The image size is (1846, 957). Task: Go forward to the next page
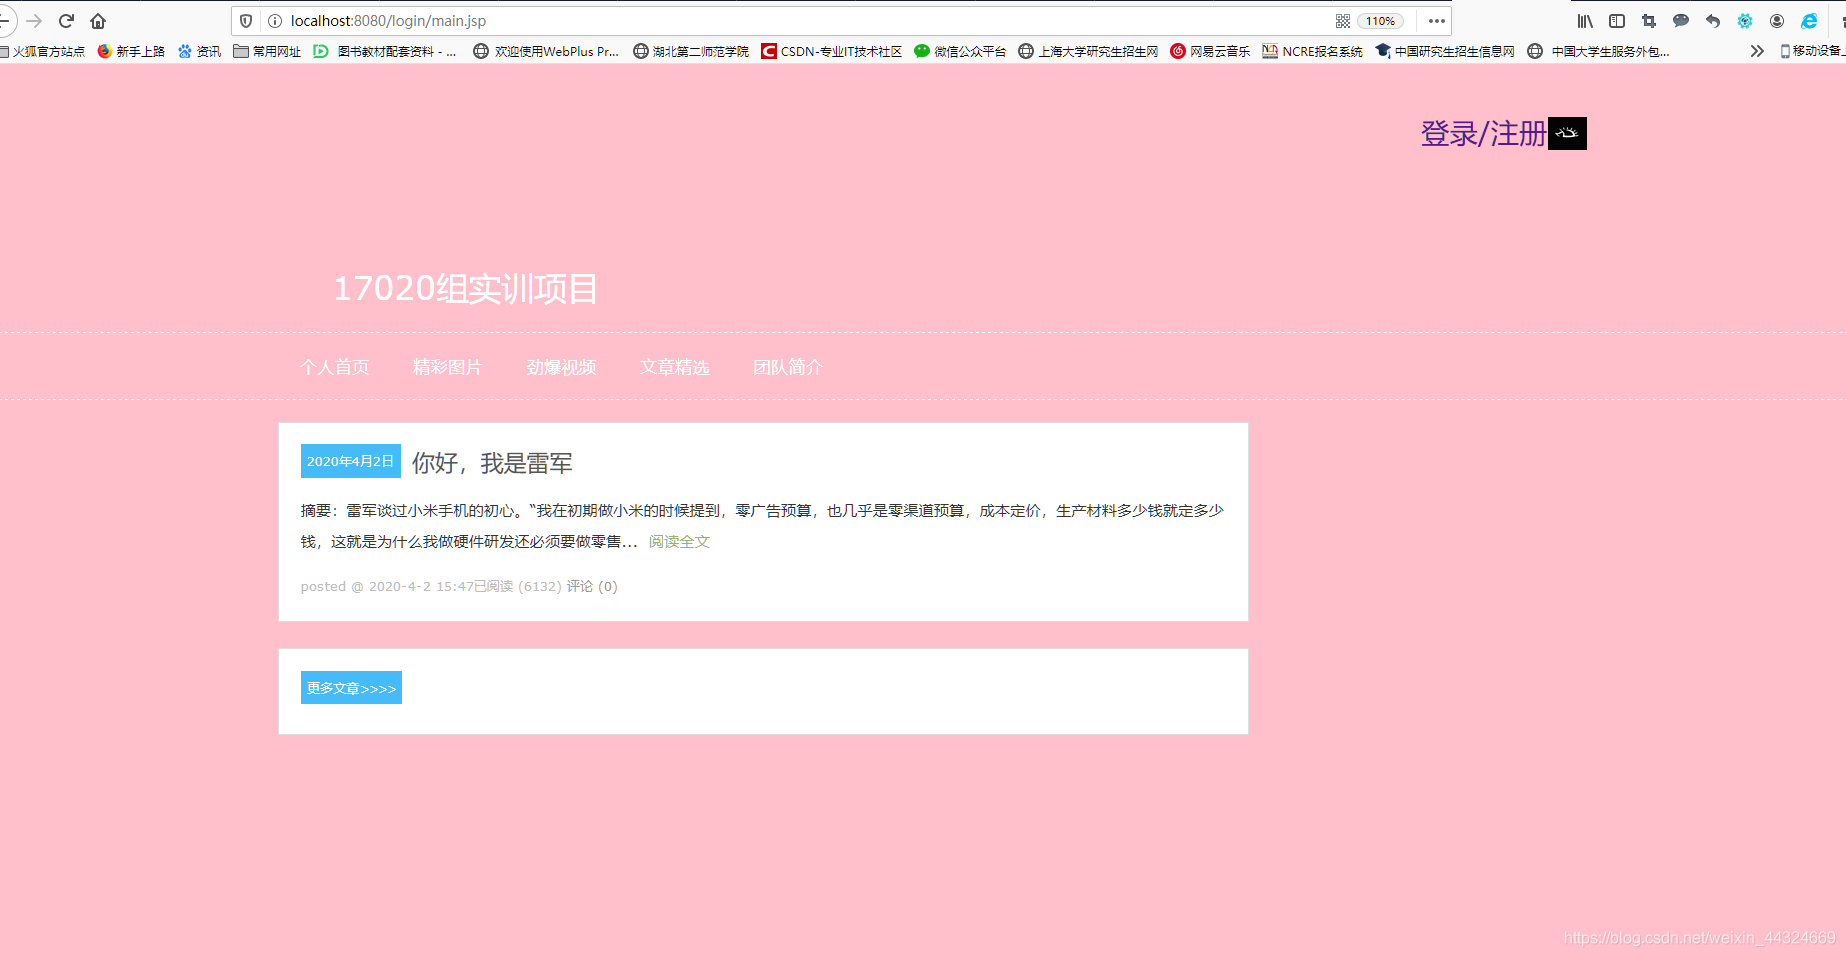[x=34, y=21]
